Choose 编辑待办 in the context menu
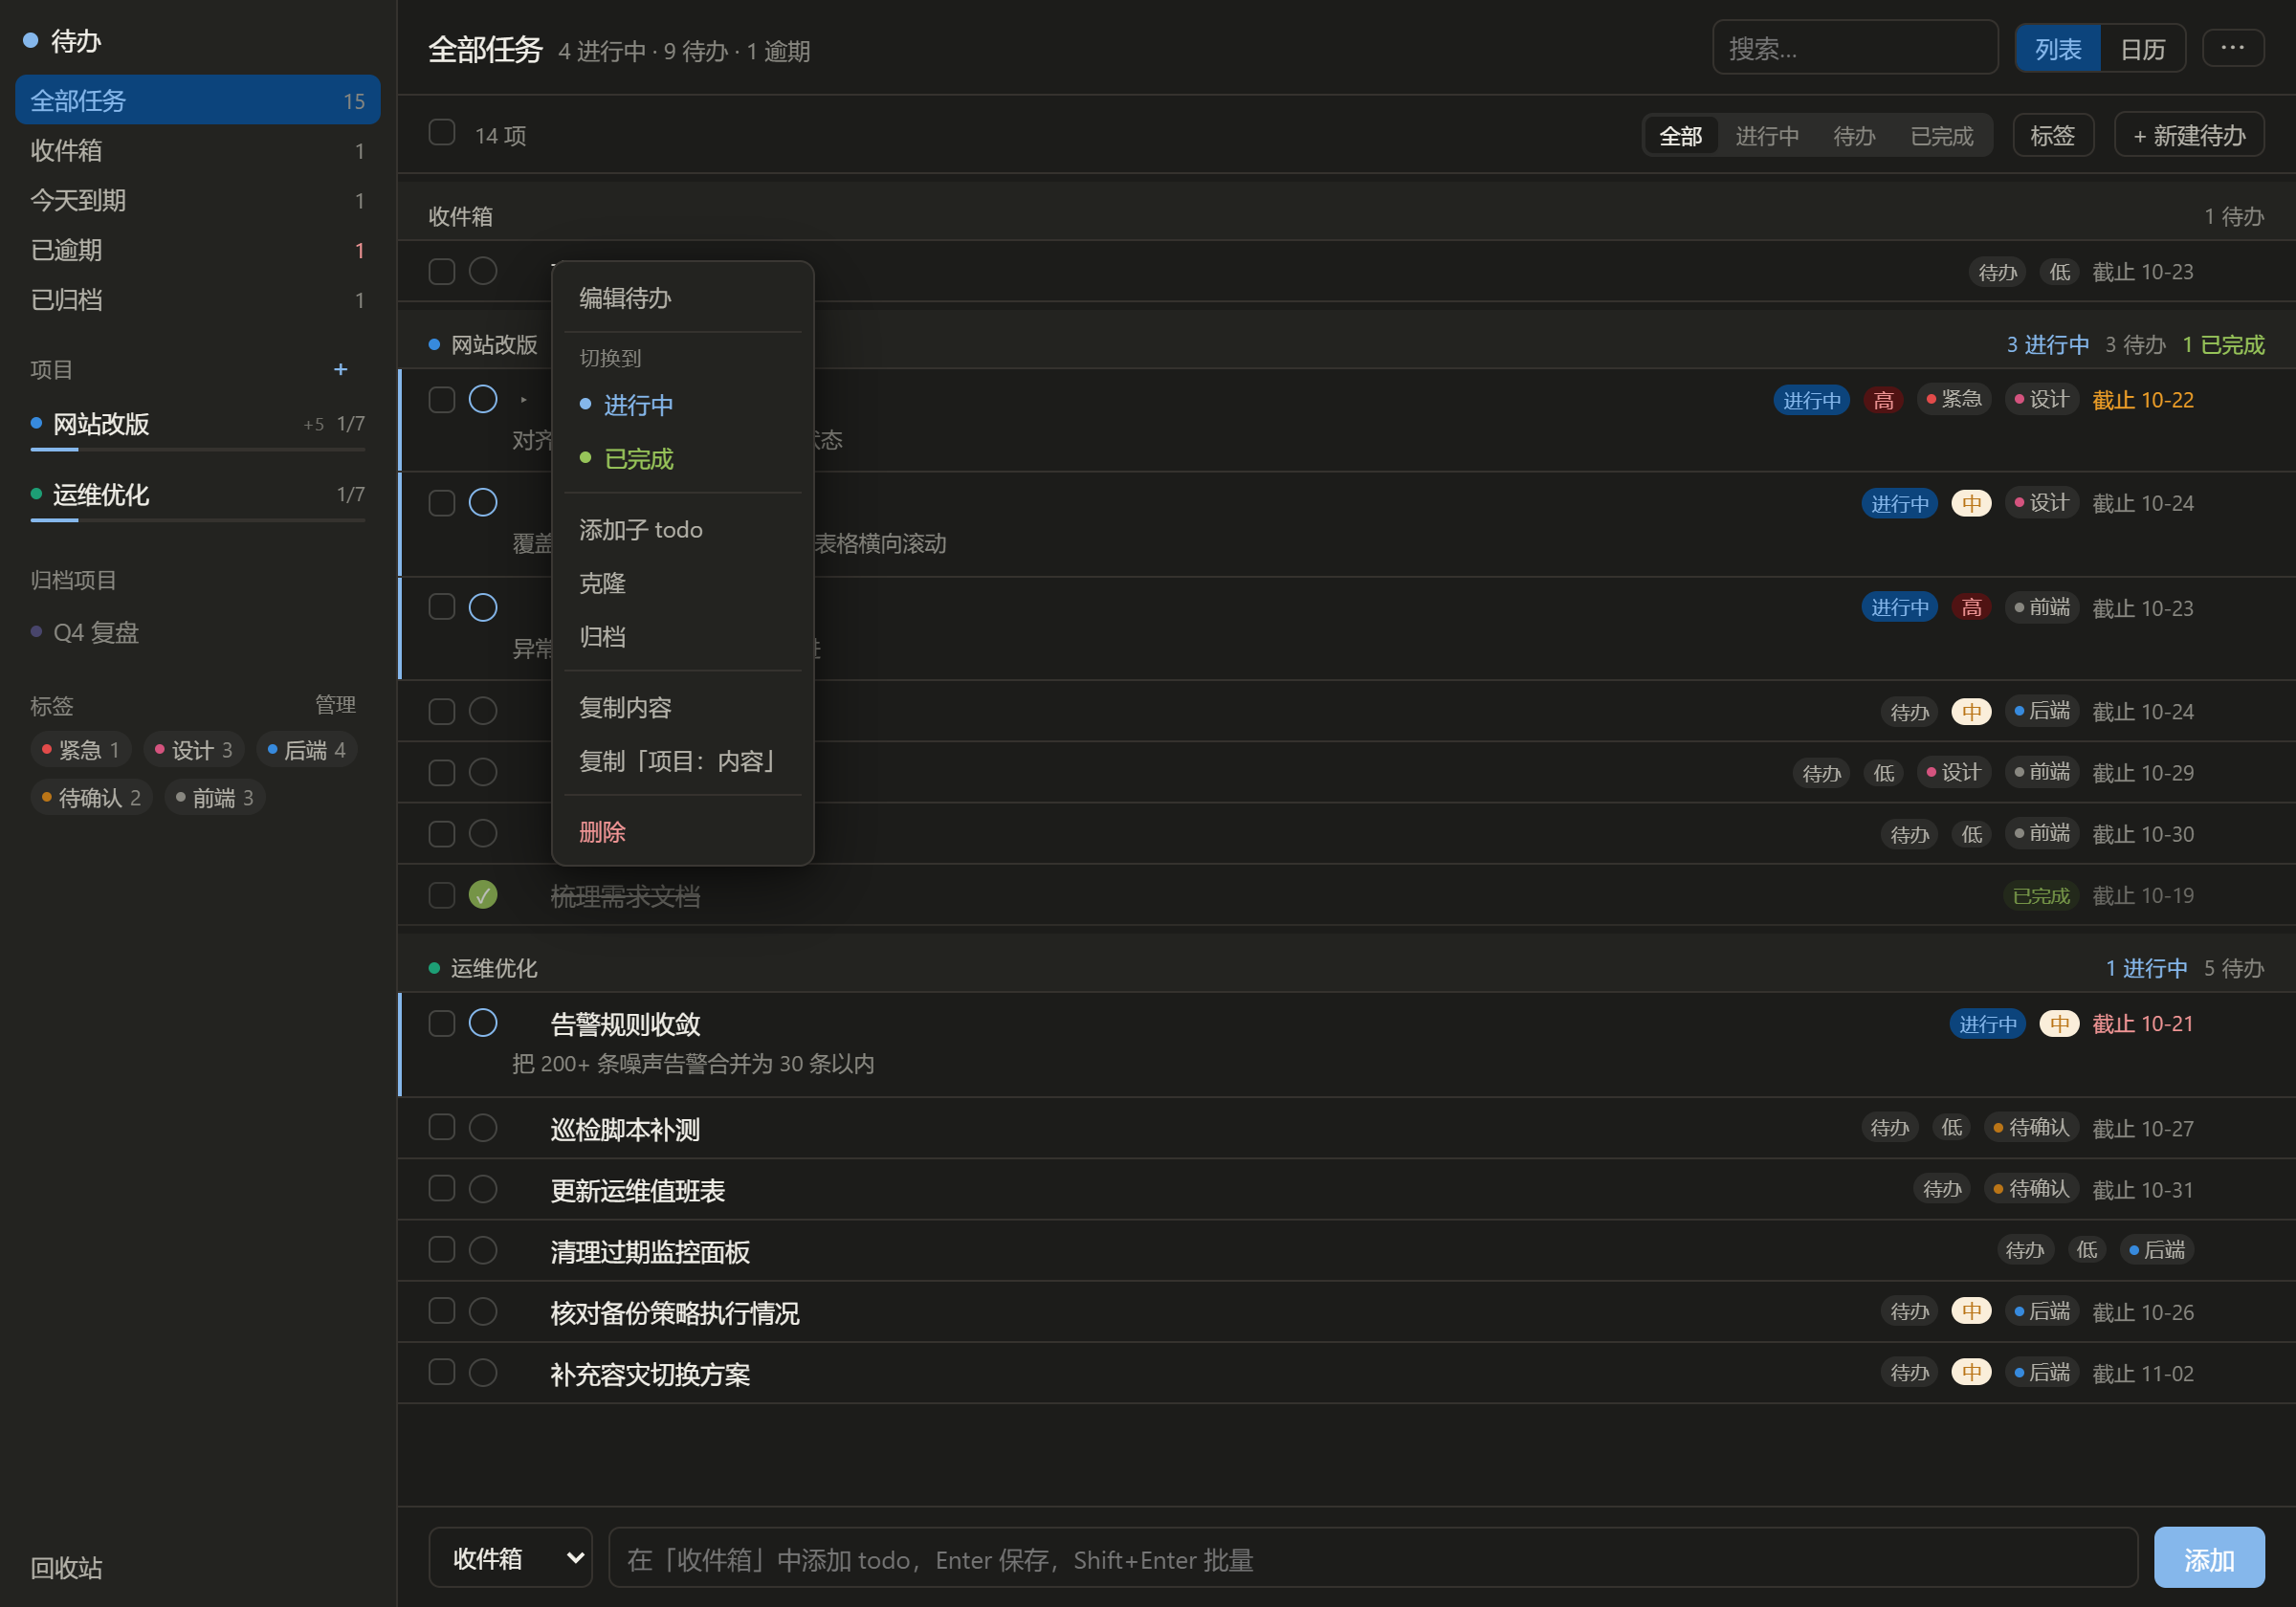This screenshot has width=2296, height=1607. 683,298
